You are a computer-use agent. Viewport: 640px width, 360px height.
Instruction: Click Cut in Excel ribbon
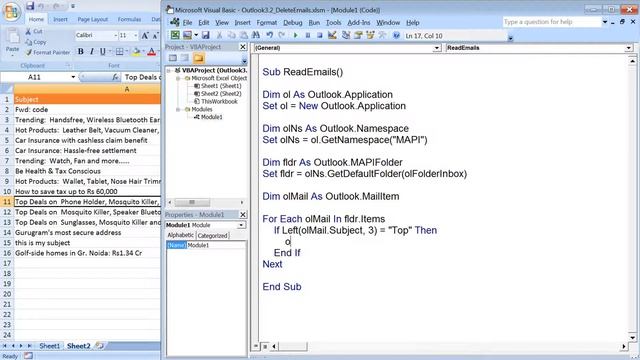click(x=33, y=31)
